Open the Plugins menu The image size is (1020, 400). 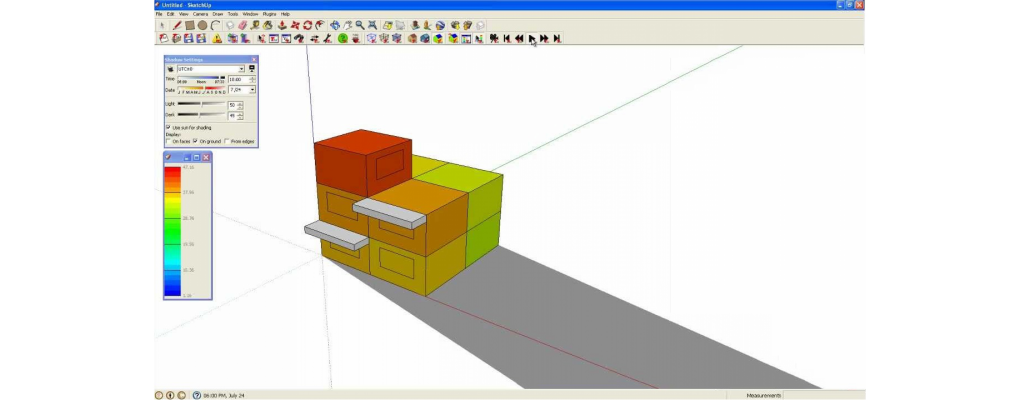coord(270,14)
